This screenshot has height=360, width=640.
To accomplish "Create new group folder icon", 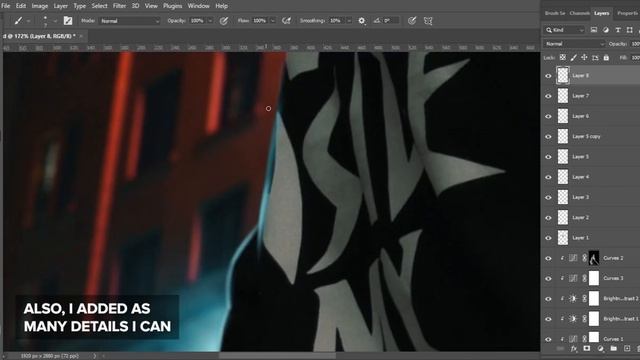I will coord(613,349).
